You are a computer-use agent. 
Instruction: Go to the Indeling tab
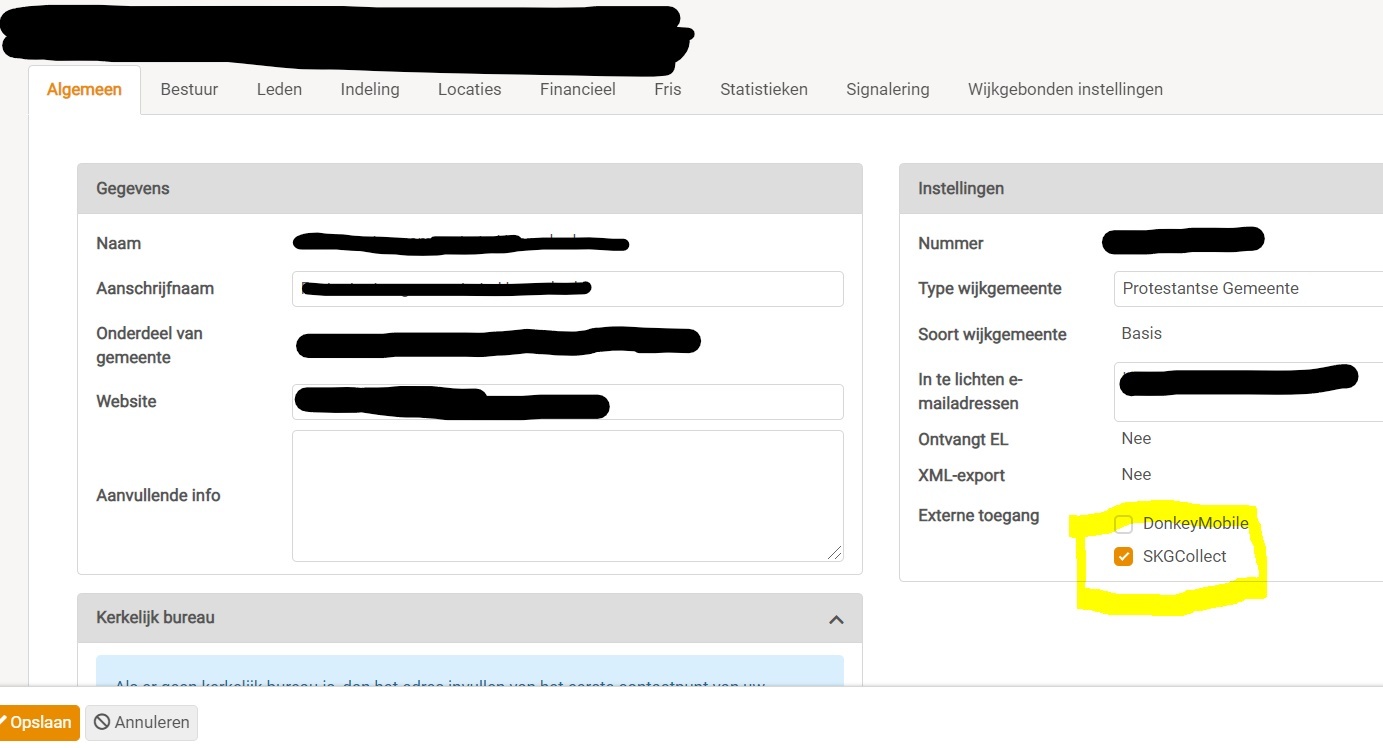pyautogui.click(x=369, y=89)
